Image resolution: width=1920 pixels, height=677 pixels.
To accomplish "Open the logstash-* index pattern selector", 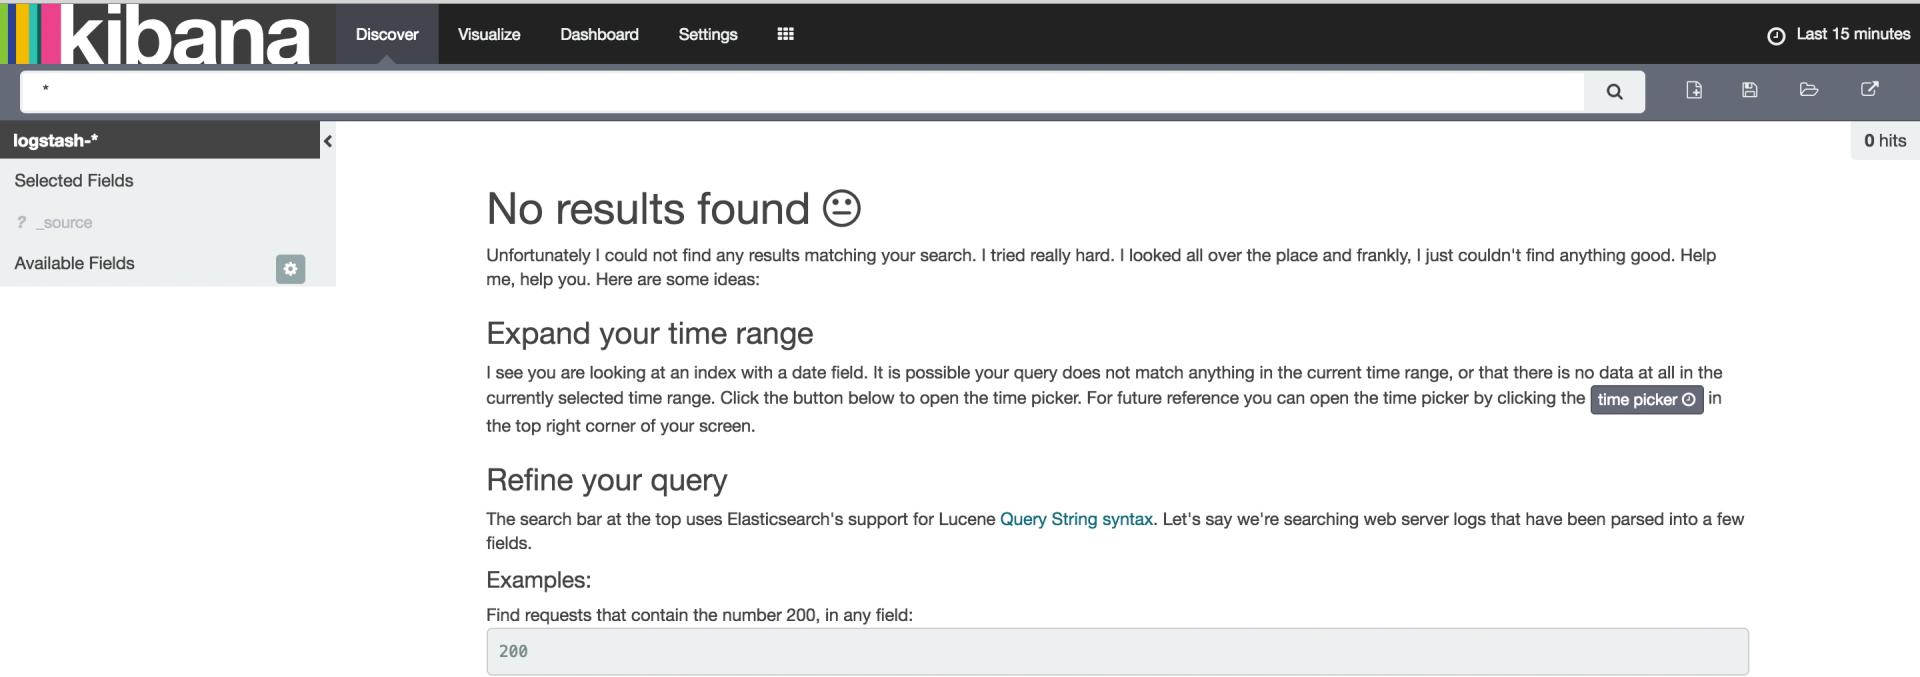I will point(56,141).
